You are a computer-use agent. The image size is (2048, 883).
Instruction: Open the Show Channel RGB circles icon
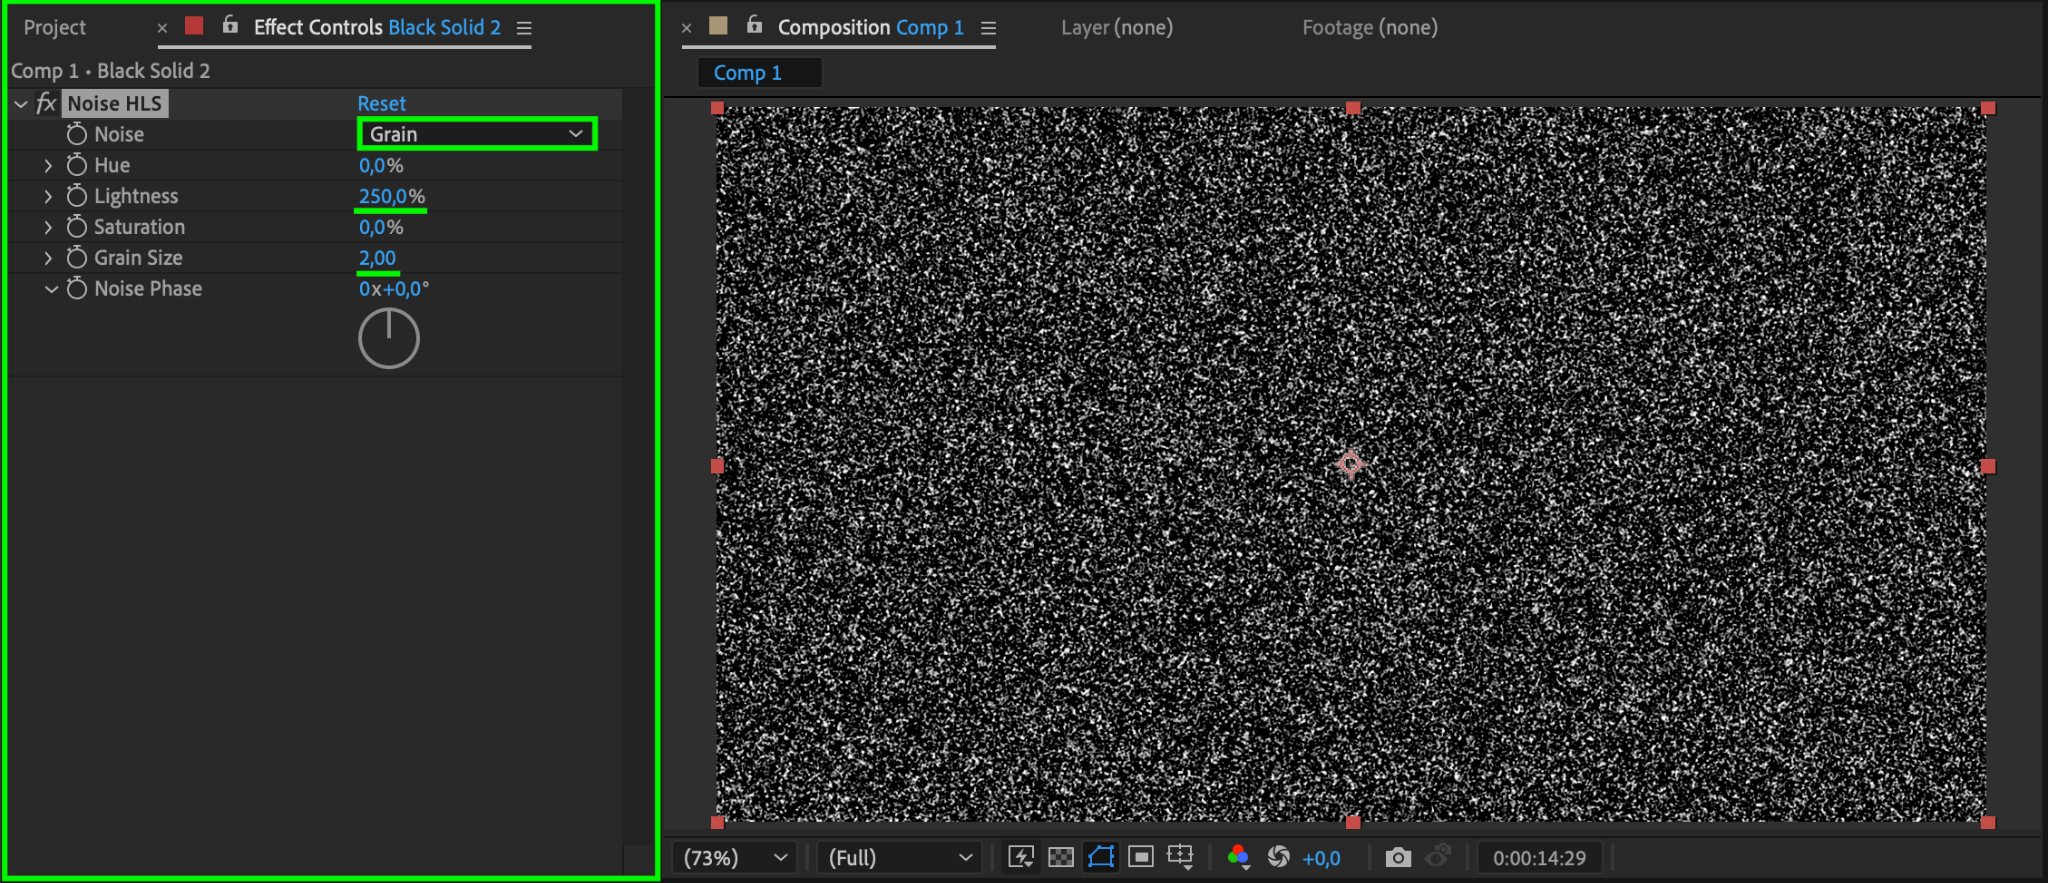tap(1238, 856)
